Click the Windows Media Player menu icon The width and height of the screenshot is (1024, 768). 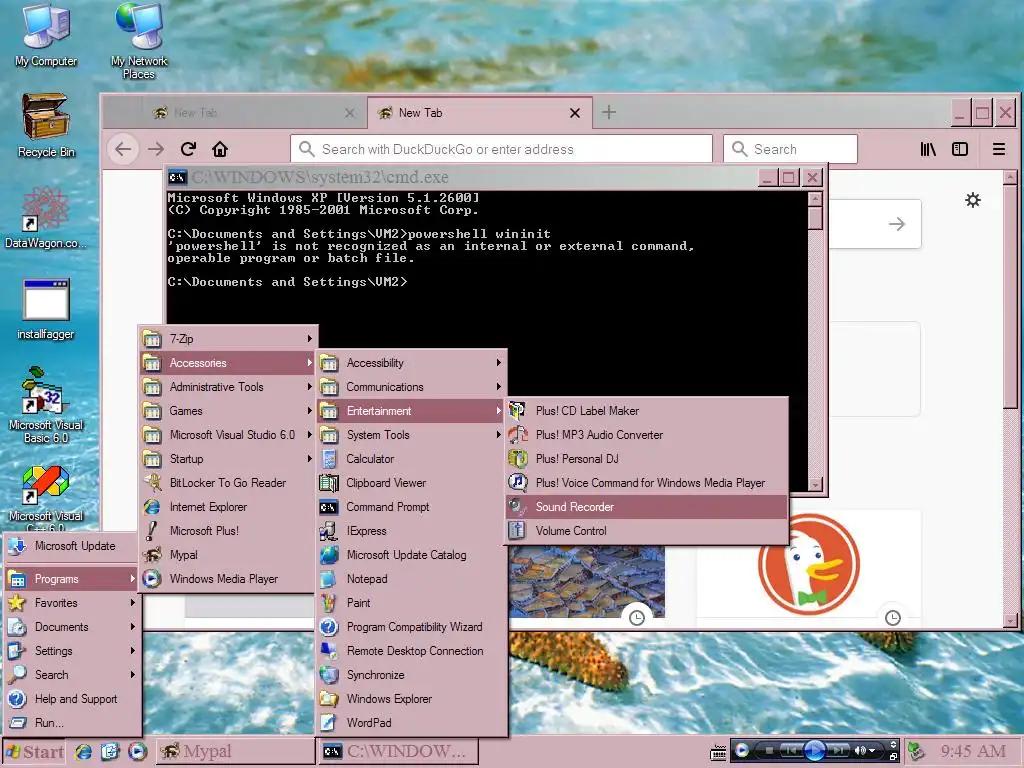click(x=152, y=579)
